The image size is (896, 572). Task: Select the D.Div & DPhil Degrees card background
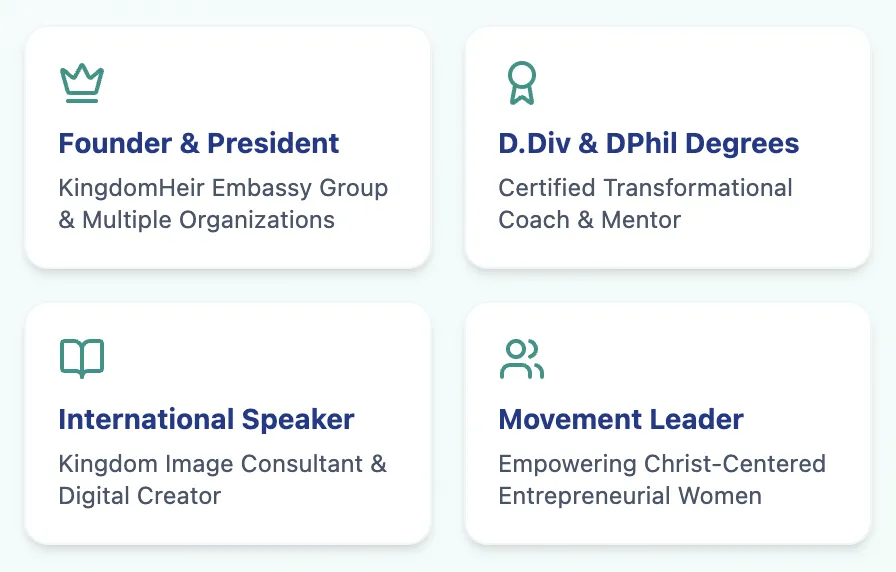tap(668, 147)
